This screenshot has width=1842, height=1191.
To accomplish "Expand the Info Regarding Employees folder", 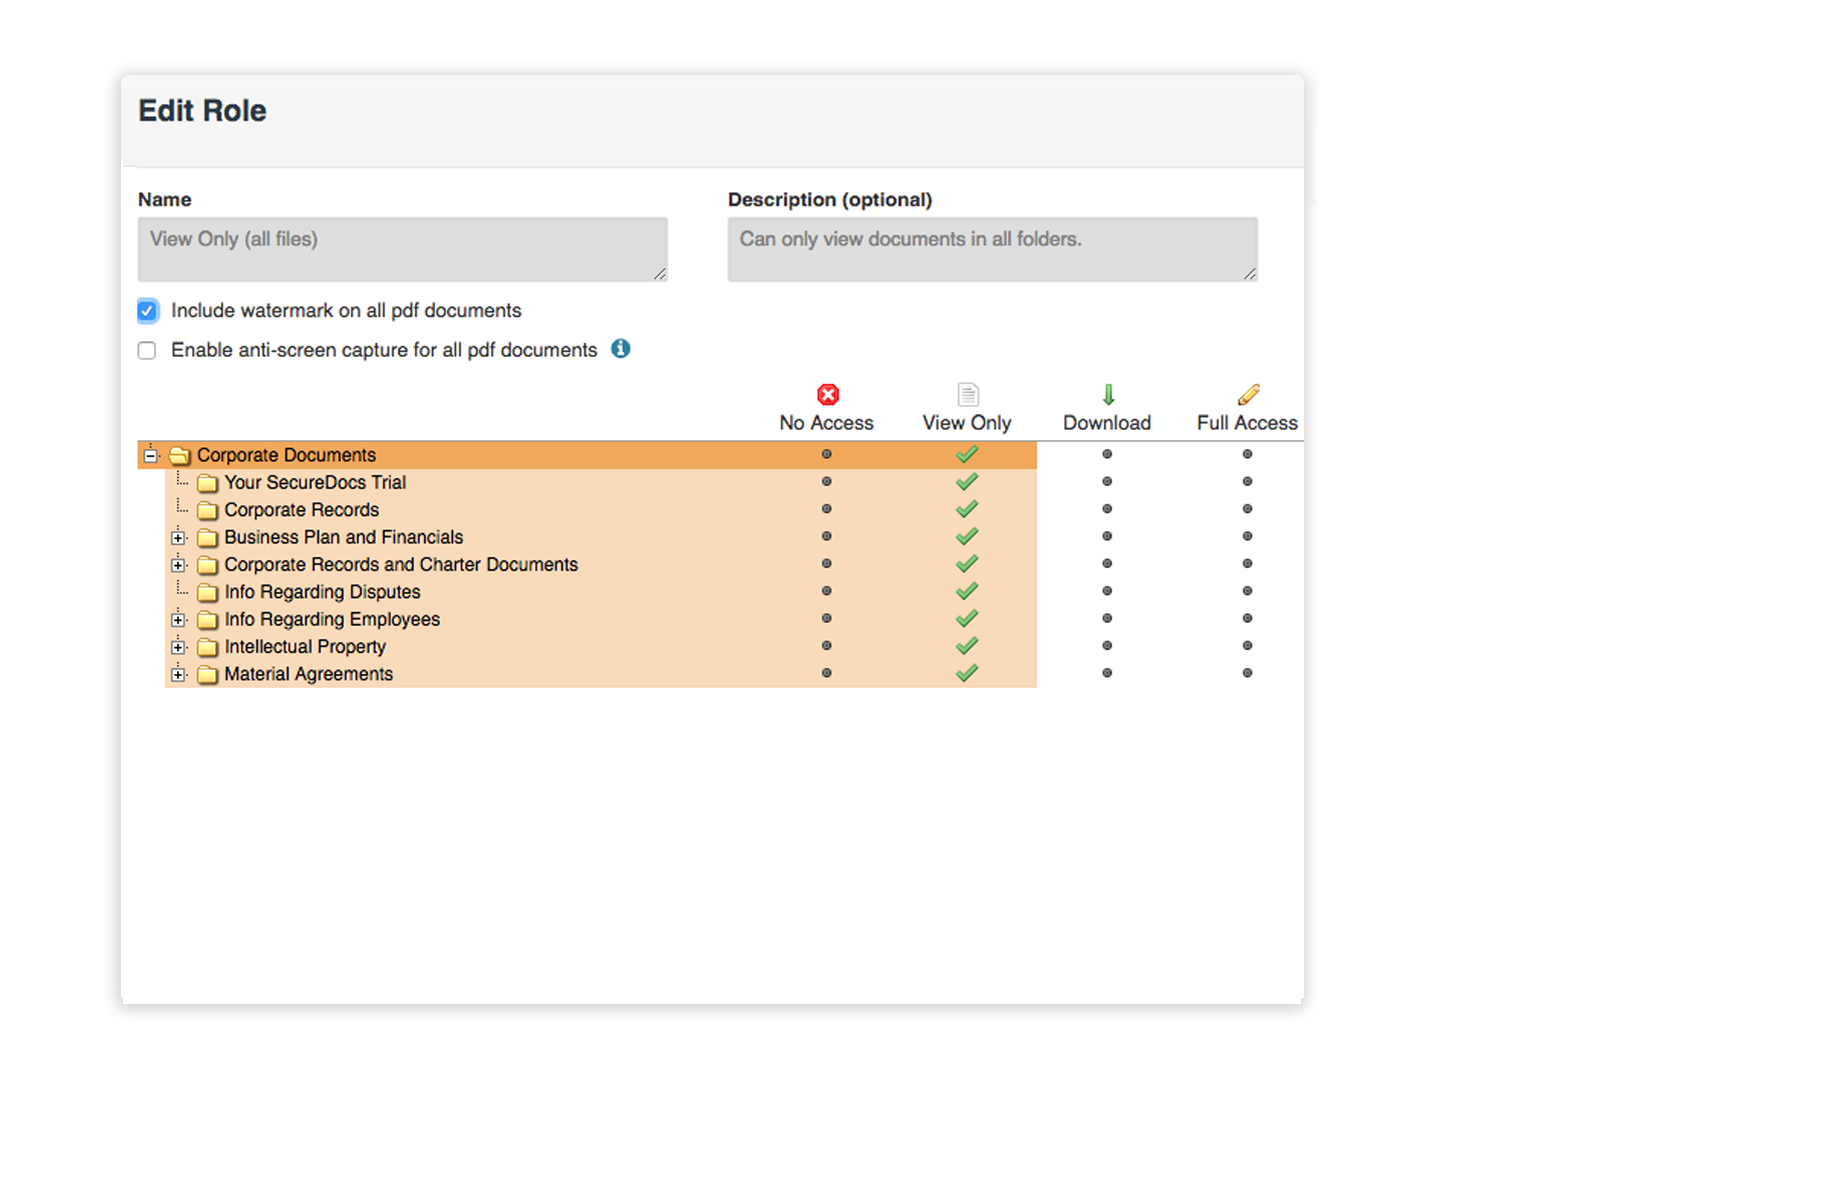I will pos(178,620).
